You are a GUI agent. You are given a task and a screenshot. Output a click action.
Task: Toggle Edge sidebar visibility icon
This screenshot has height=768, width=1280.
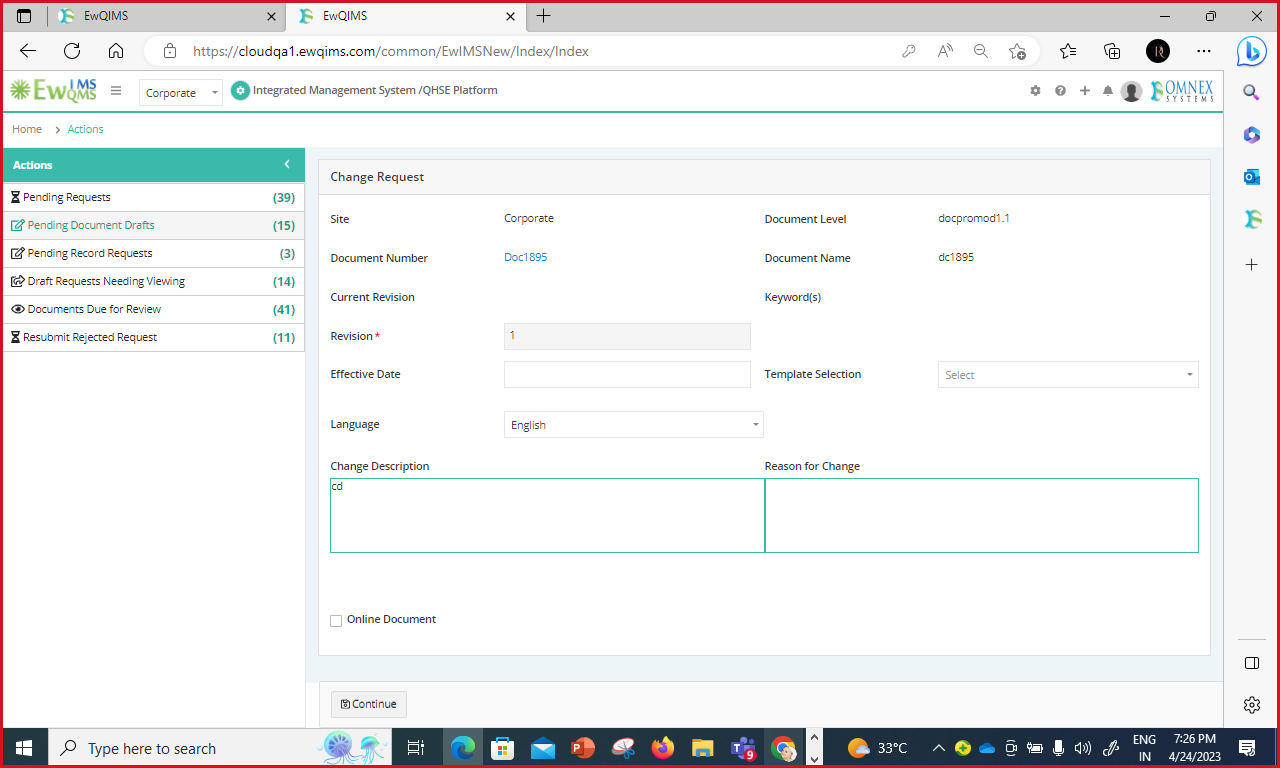coord(1251,663)
